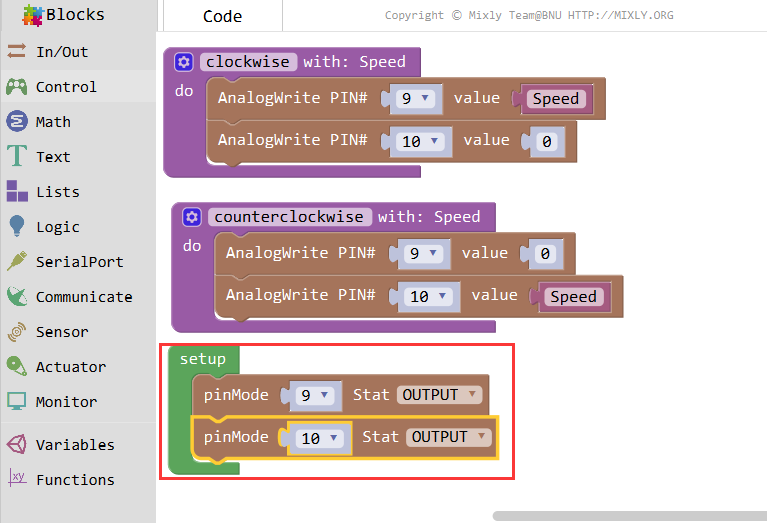767x523 pixels.
Task: Open the Actuator block category
Action: coord(78,366)
